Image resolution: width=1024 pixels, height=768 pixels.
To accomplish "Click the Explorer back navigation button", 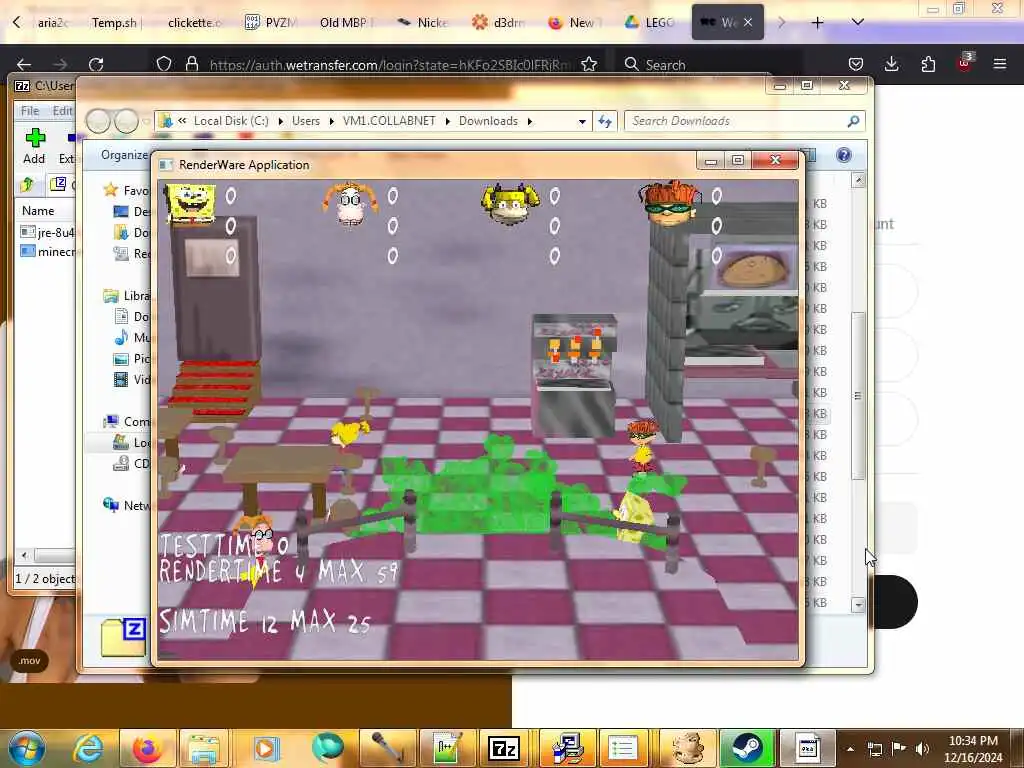I will tap(98, 121).
